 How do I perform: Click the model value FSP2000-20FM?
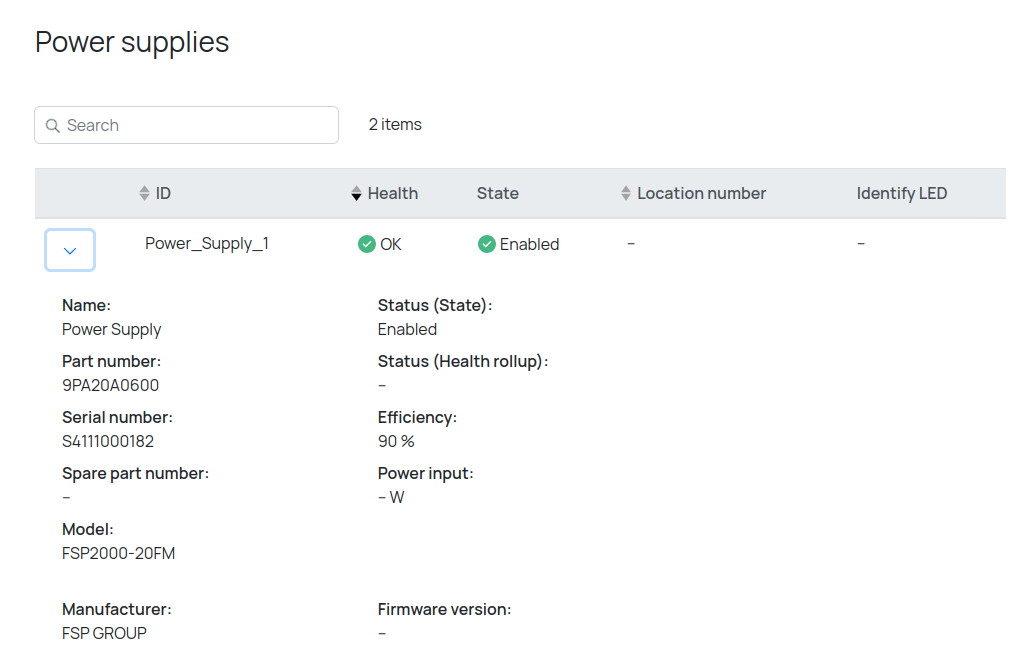tap(118, 553)
